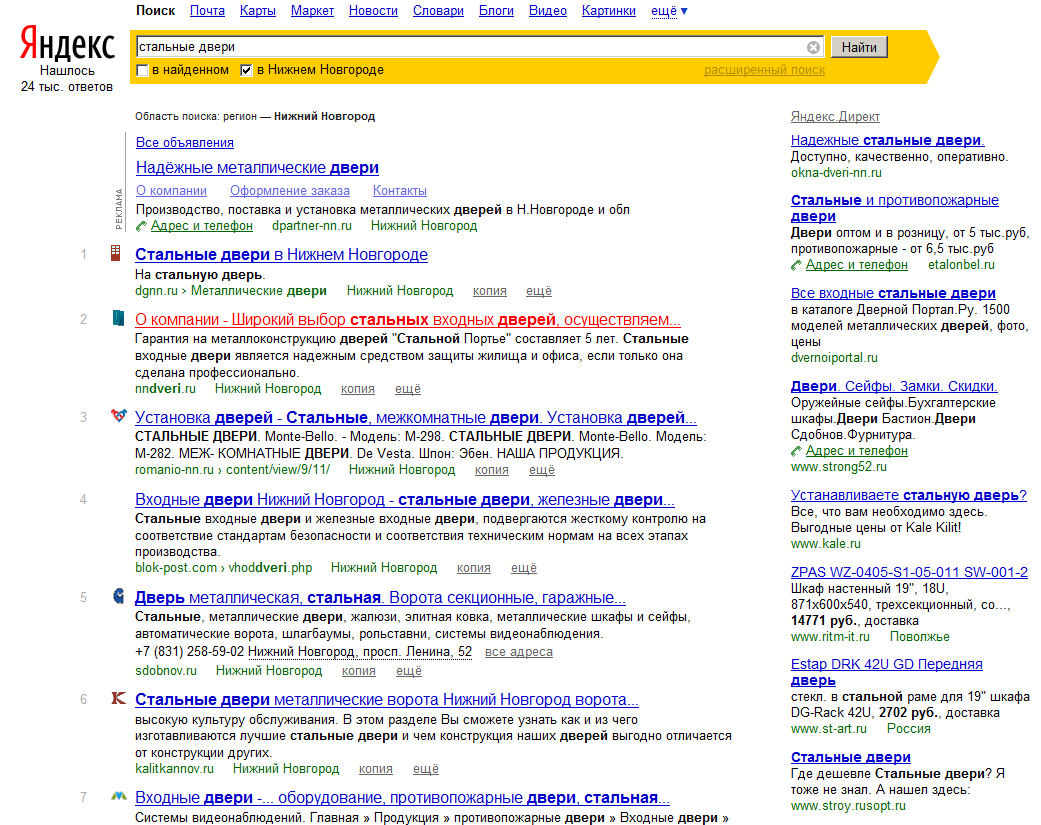Open 'Стальные двери' www.stroy.rusopt.ru ad title
1041x825 pixels.
coord(850,758)
